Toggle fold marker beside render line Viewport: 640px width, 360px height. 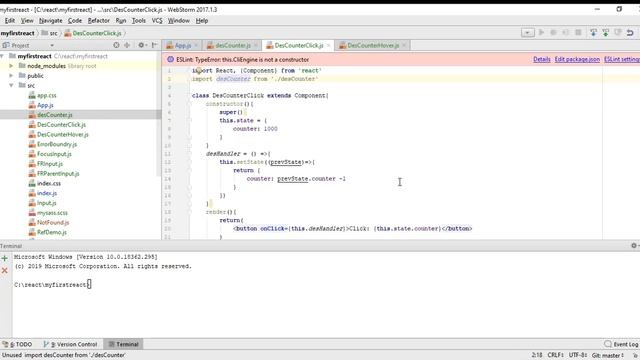pos(189,212)
